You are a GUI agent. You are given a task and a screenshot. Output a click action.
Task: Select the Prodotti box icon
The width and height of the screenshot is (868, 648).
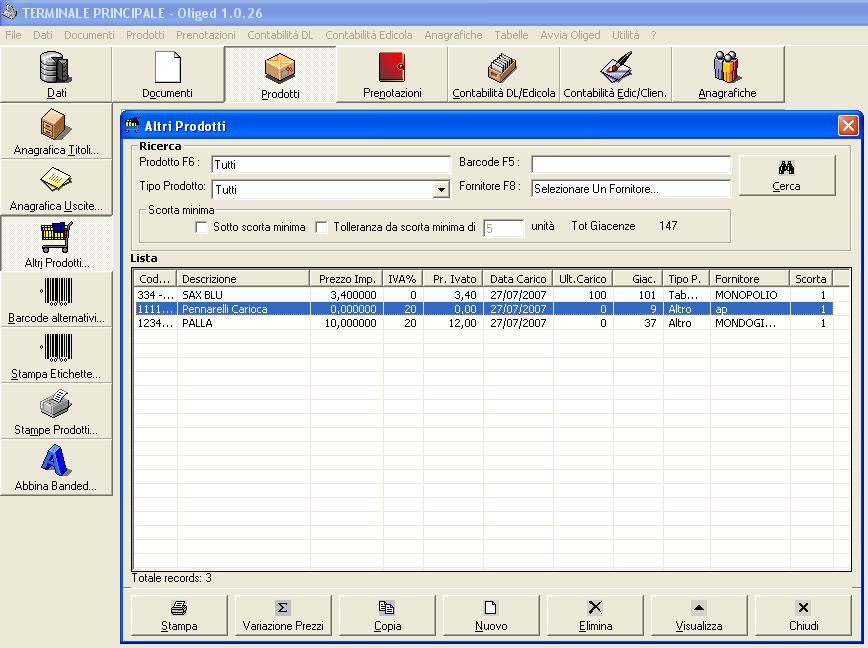click(x=280, y=74)
